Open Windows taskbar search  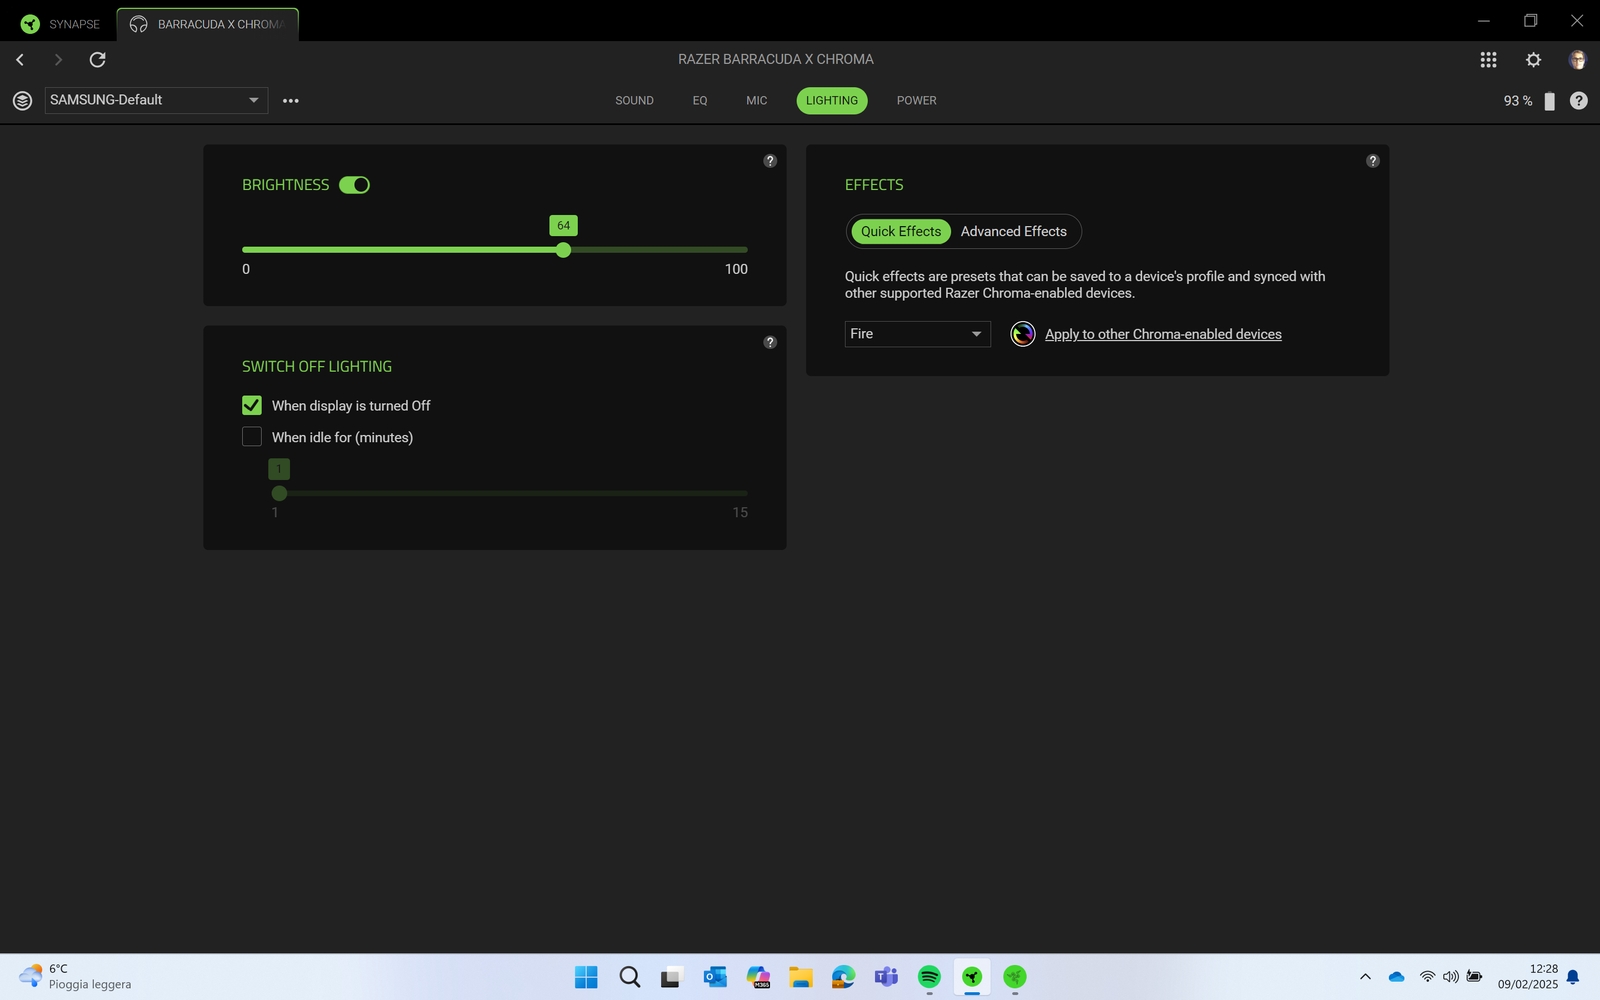point(629,977)
